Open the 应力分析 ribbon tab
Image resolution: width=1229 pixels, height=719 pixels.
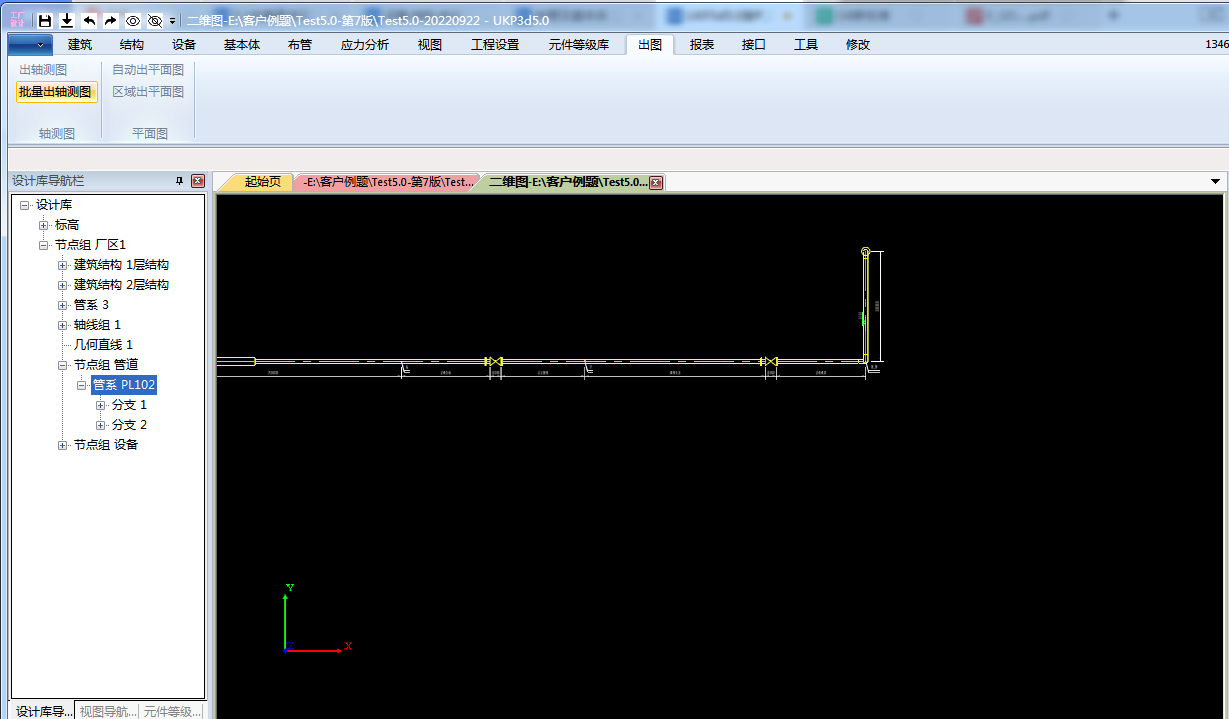point(365,44)
